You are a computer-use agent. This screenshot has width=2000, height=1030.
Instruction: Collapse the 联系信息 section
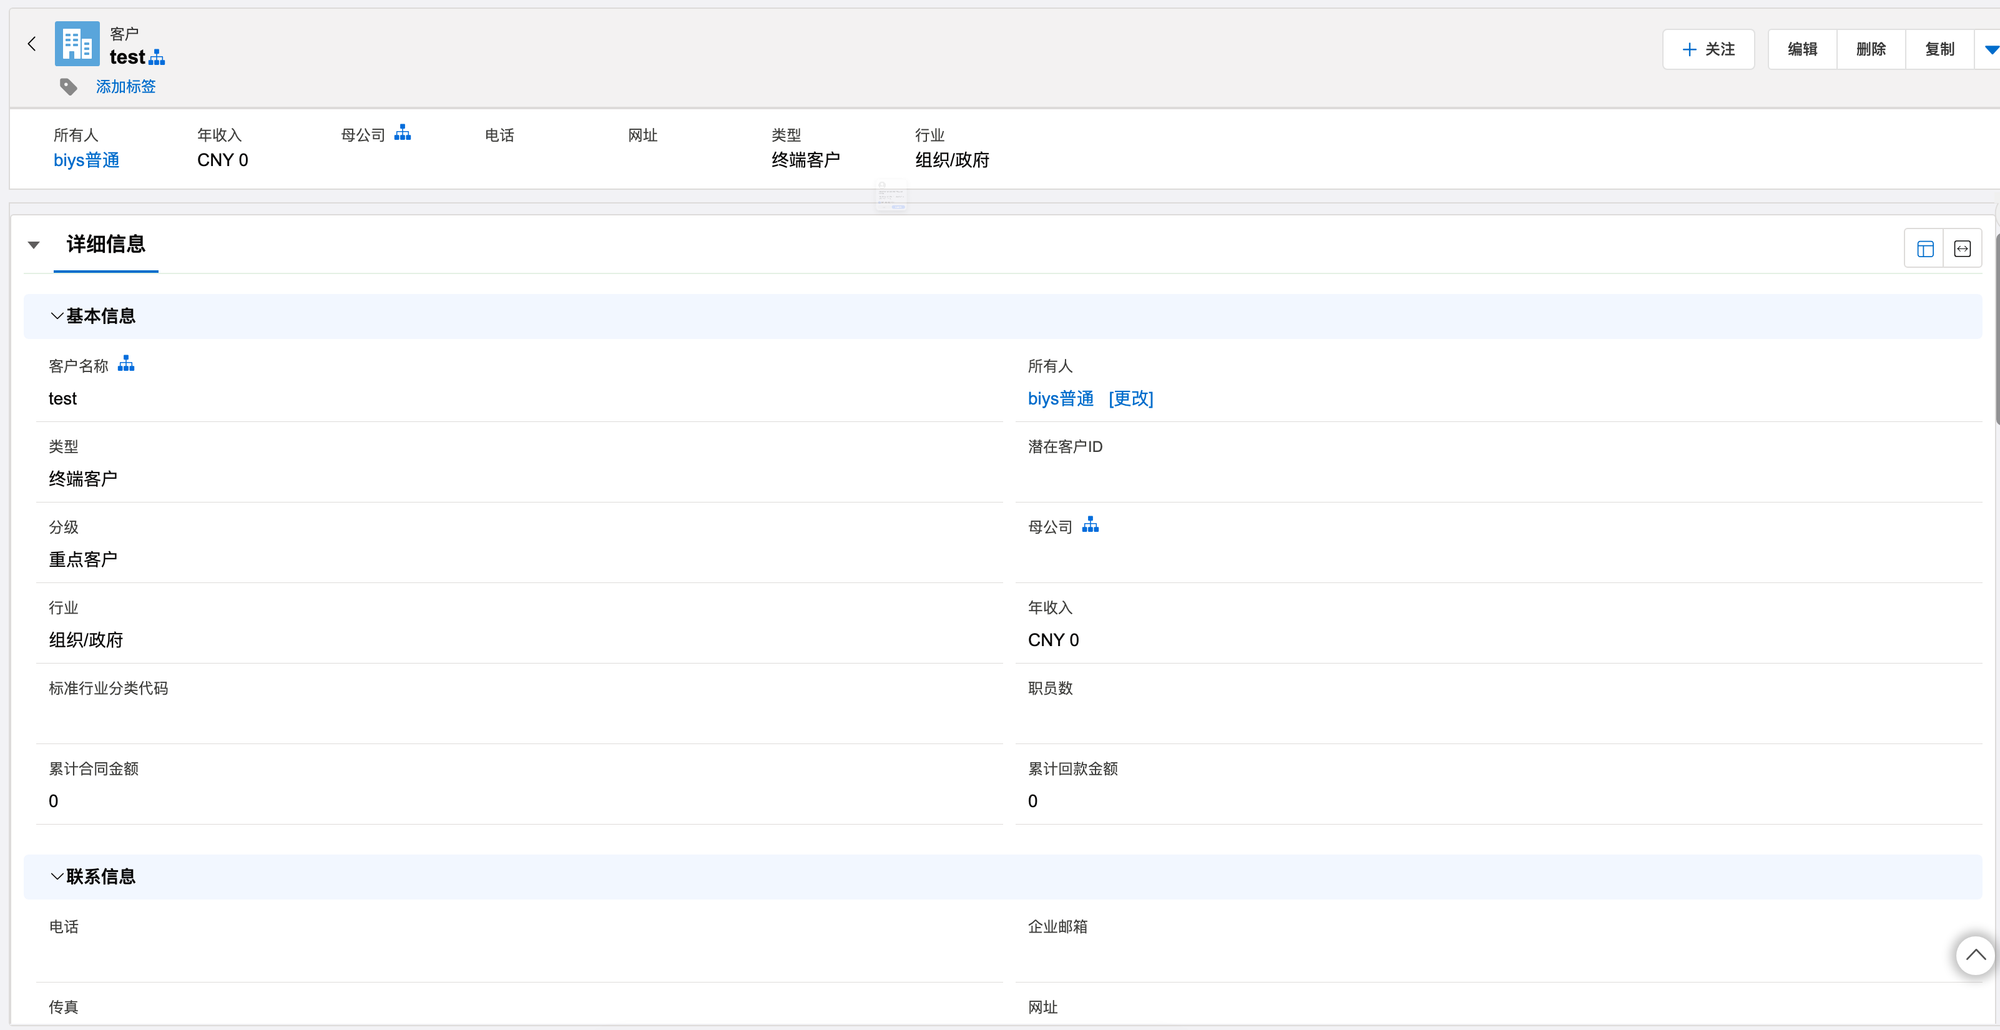coord(57,876)
